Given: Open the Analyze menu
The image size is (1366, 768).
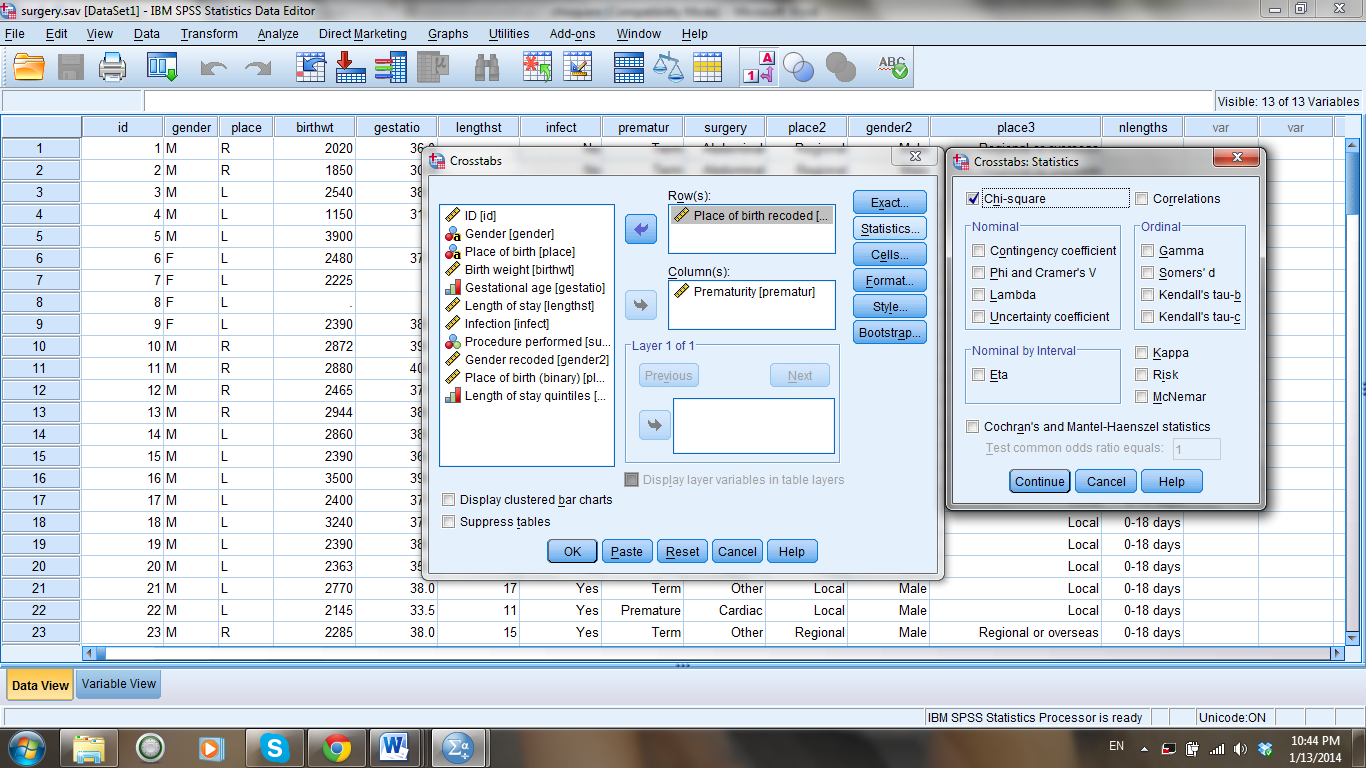Looking at the screenshot, I should click(278, 33).
